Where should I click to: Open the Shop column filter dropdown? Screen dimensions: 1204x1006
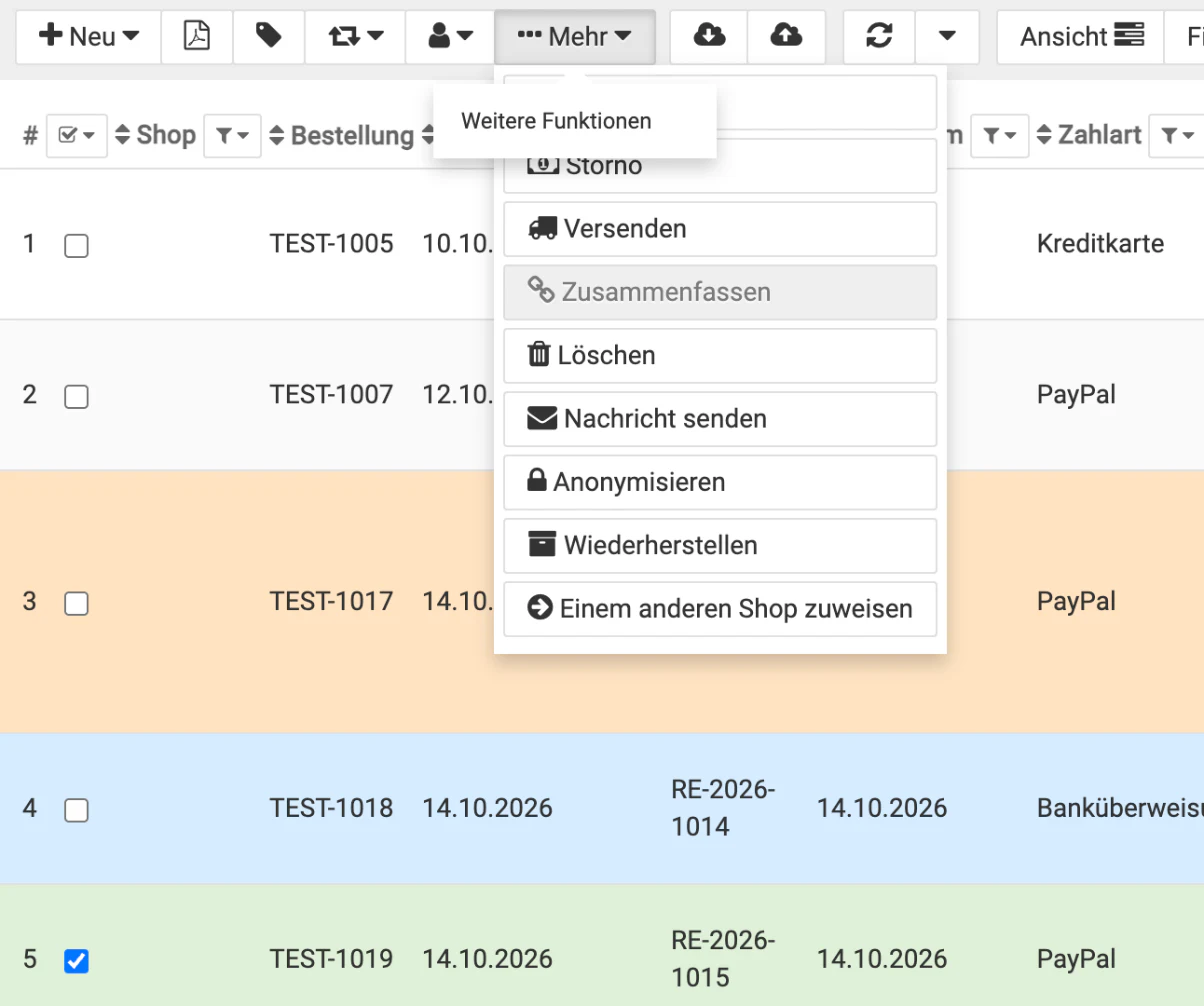point(232,135)
